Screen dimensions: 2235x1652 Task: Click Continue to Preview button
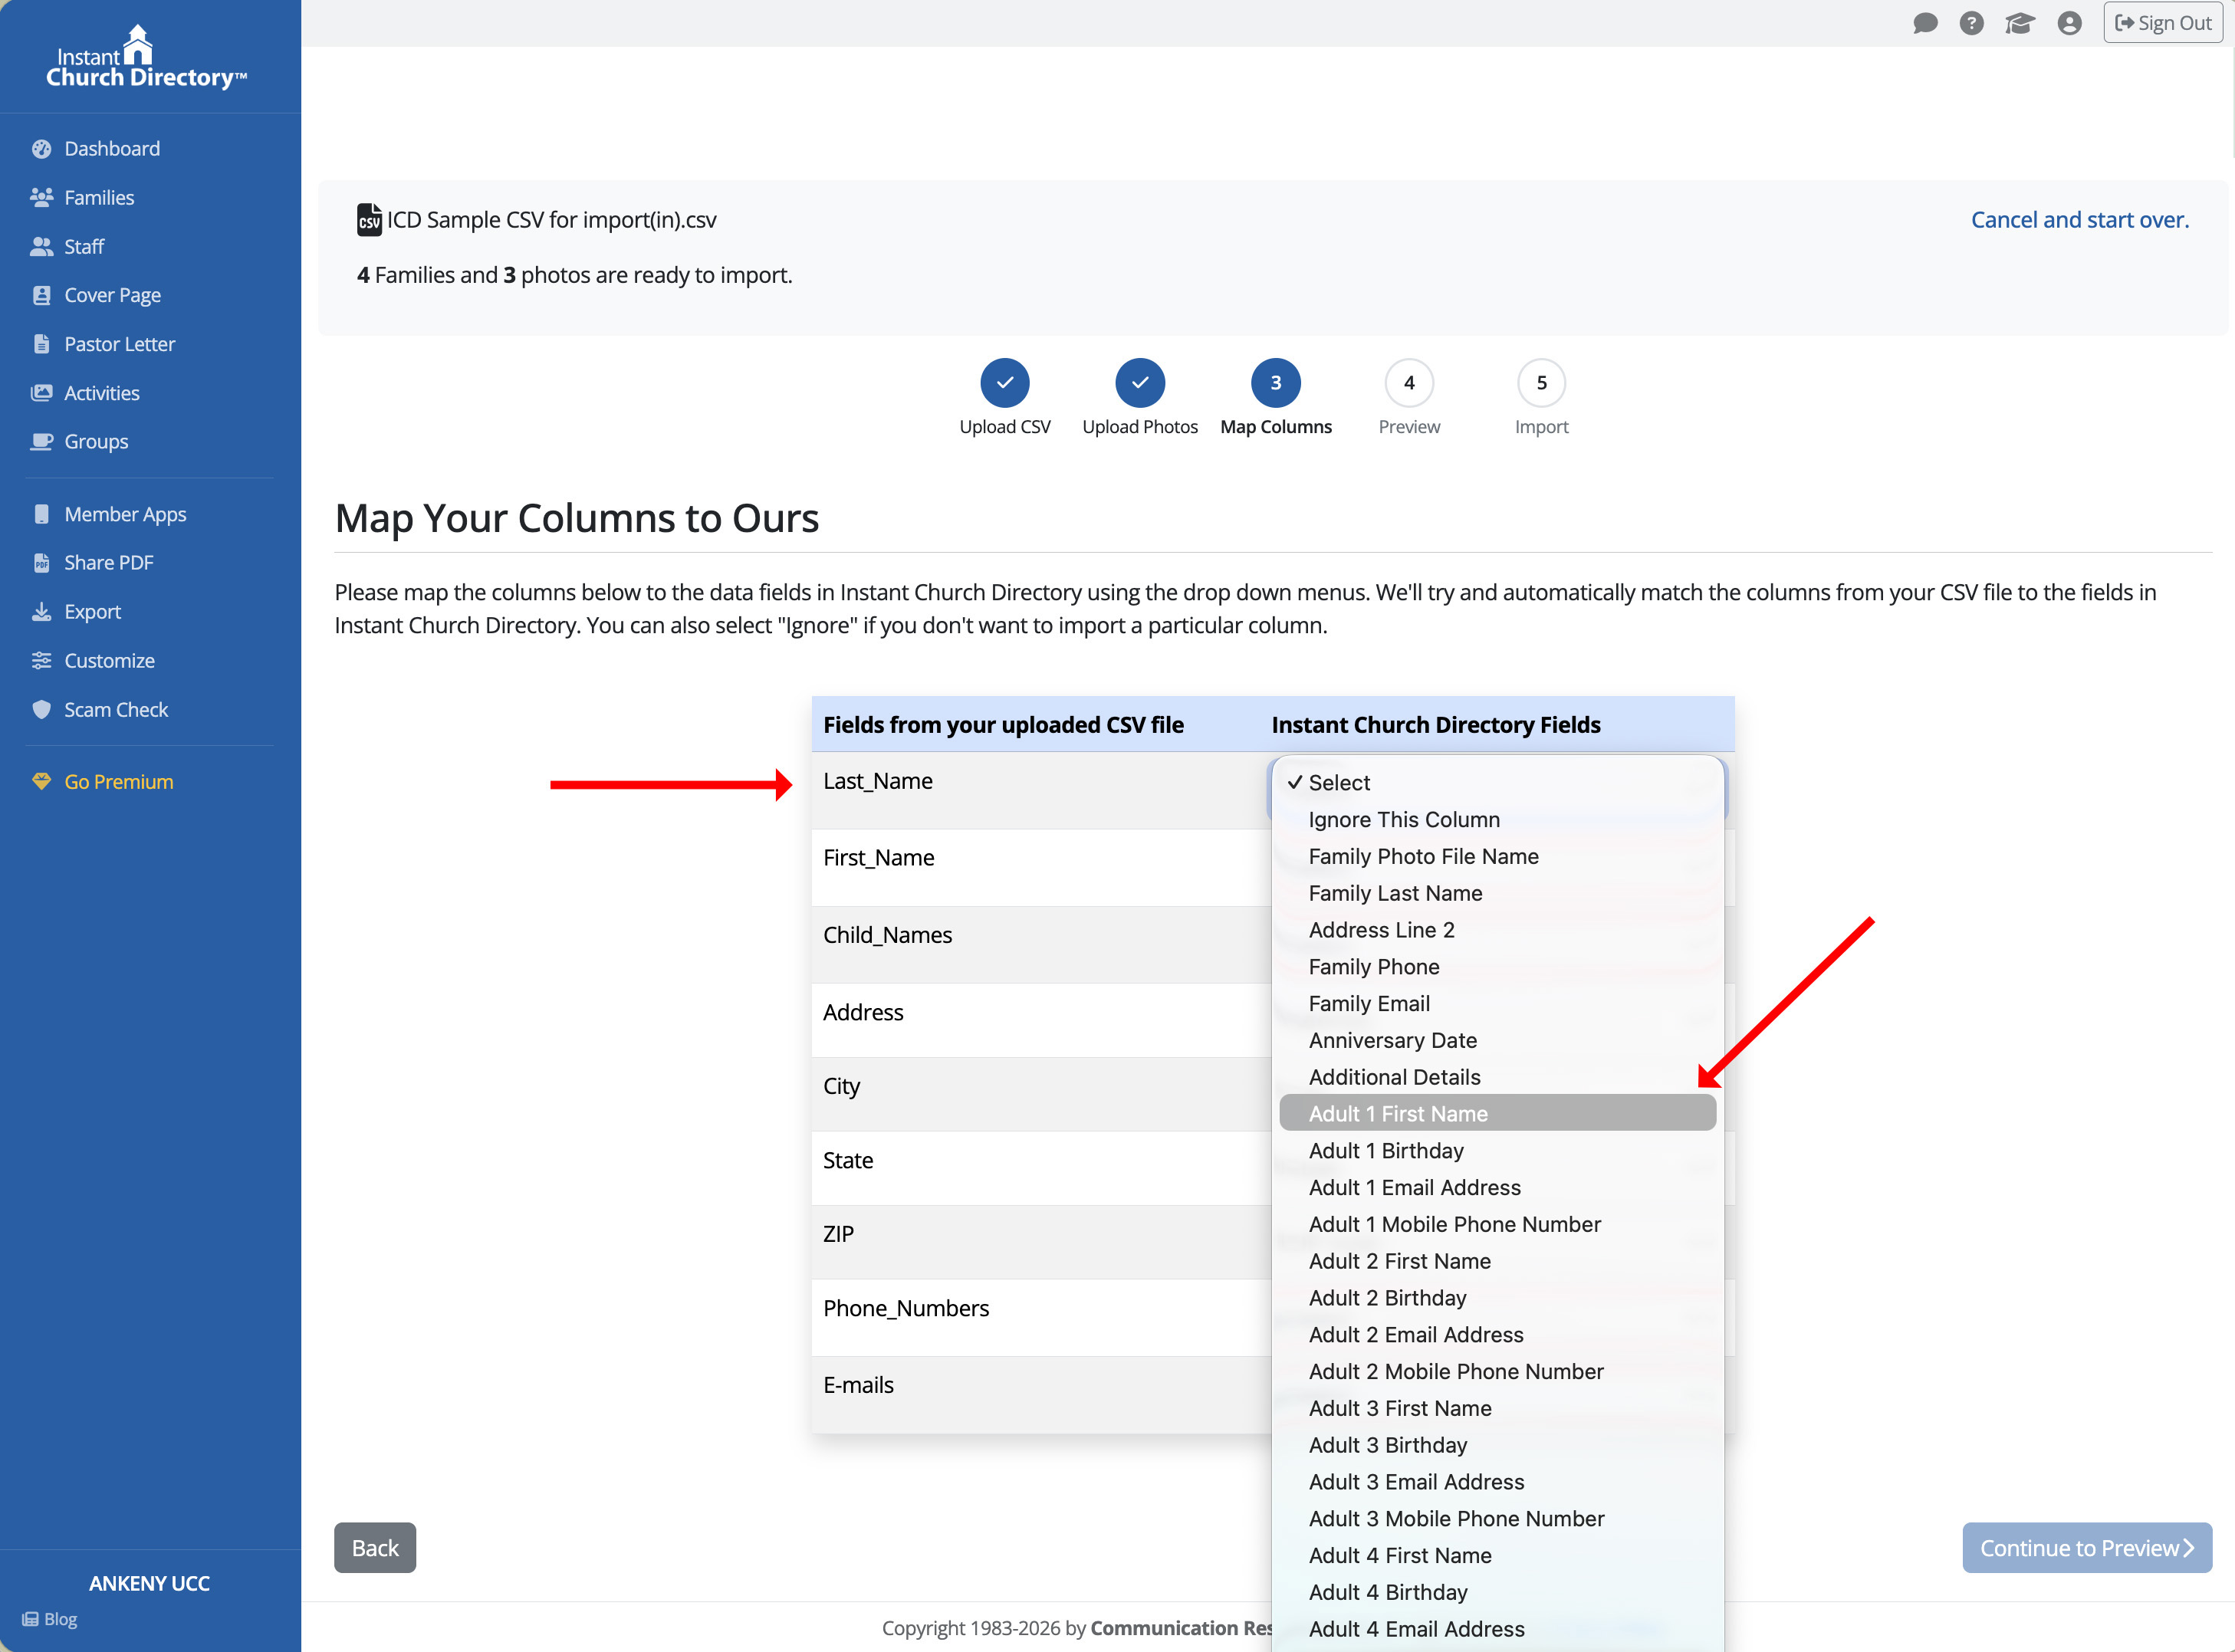2086,1548
